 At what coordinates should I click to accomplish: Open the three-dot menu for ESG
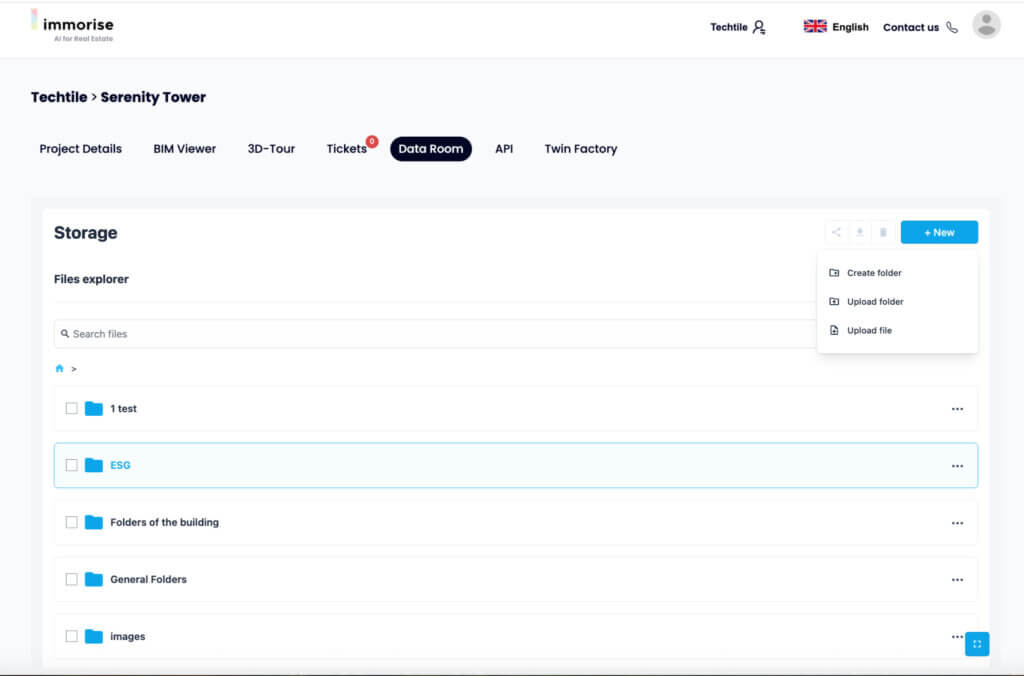coord(957,466)
